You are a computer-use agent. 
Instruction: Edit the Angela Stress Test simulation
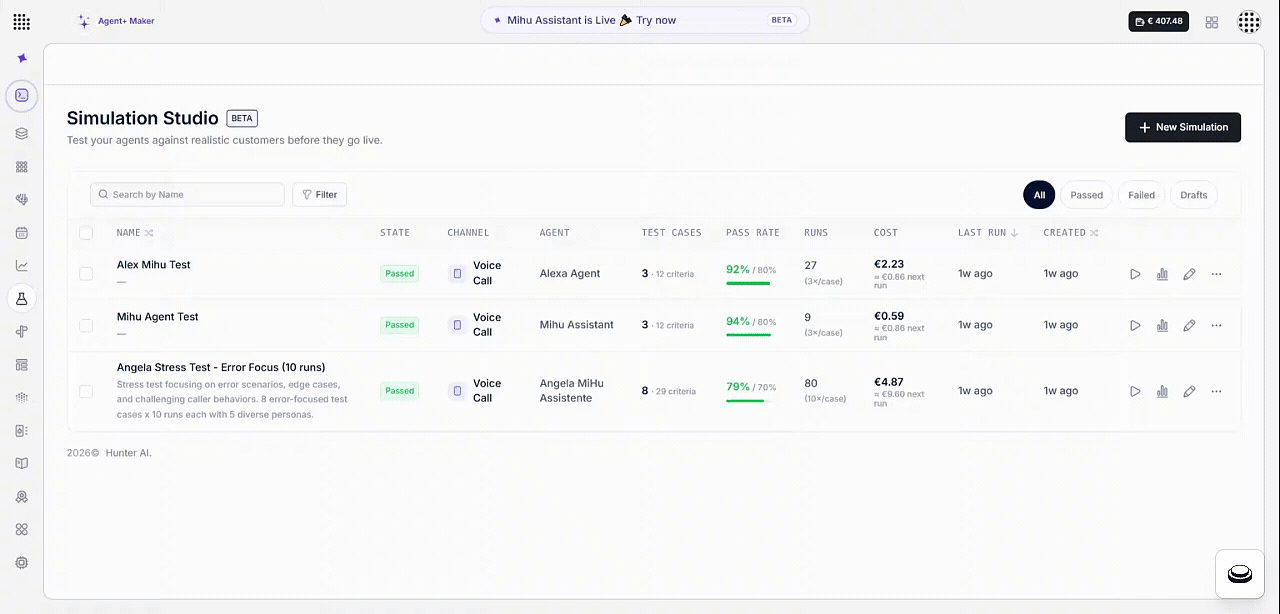pyautogui.click(x=1189, y=391)
